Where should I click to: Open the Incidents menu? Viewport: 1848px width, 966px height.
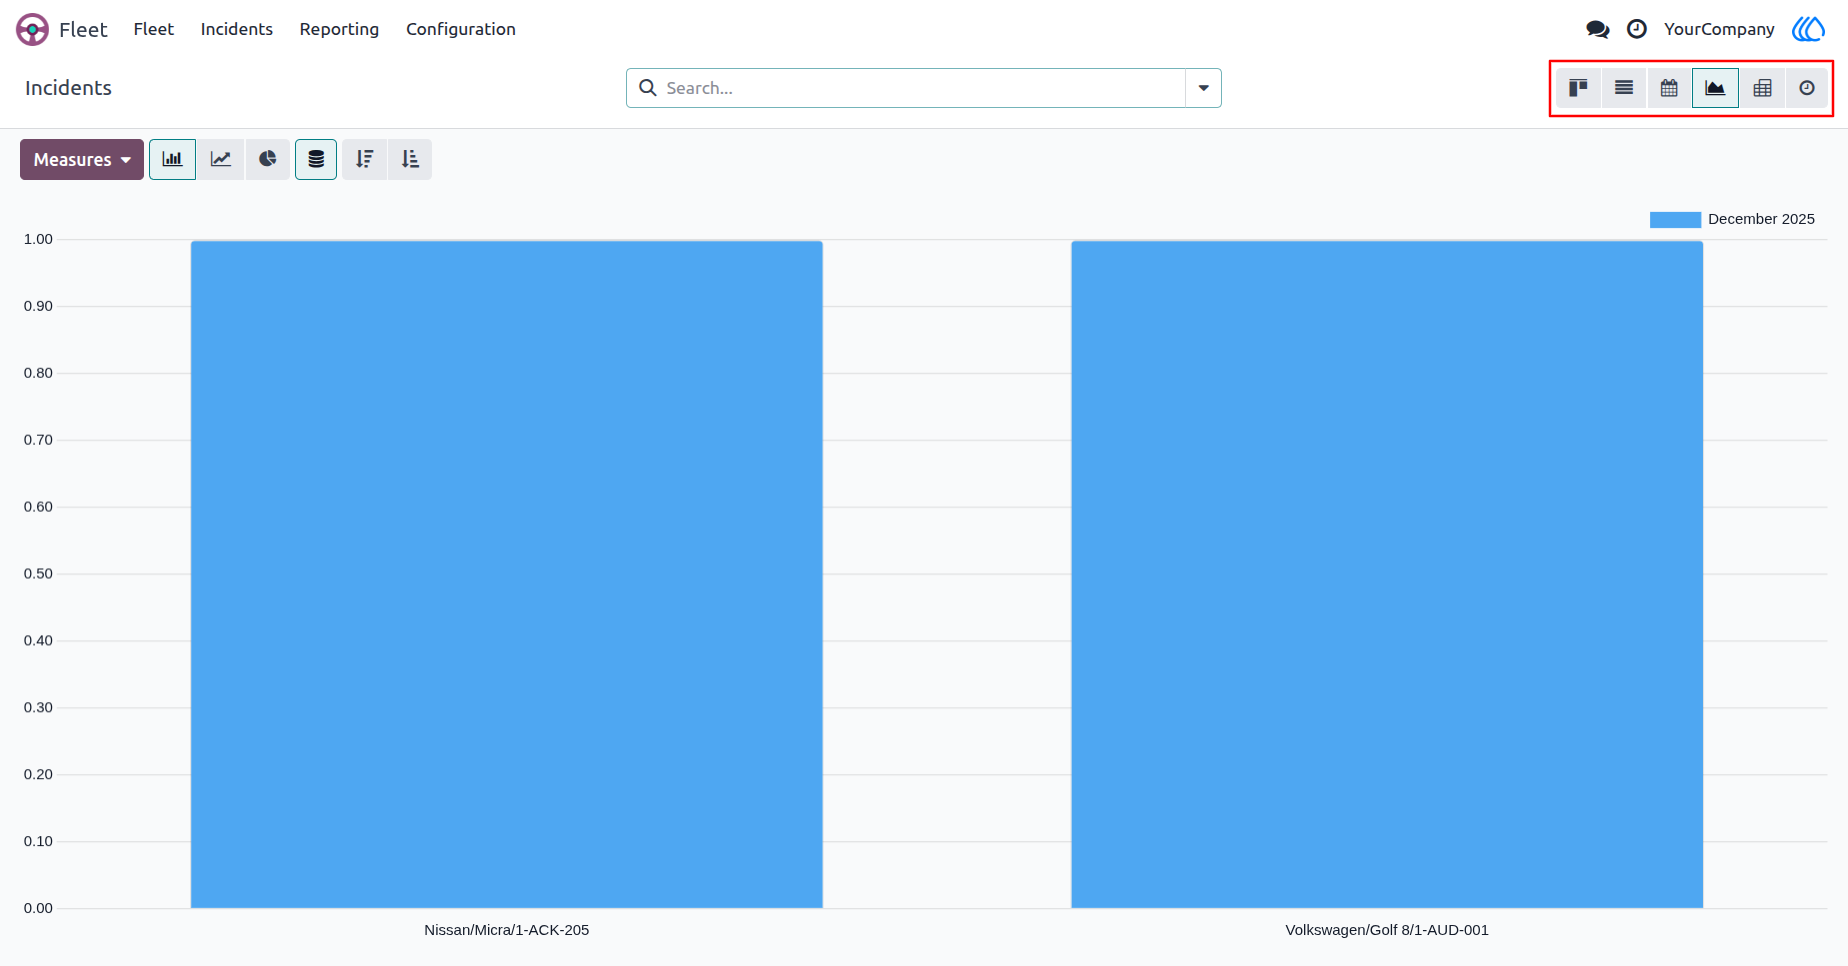(x=236, y=29)
